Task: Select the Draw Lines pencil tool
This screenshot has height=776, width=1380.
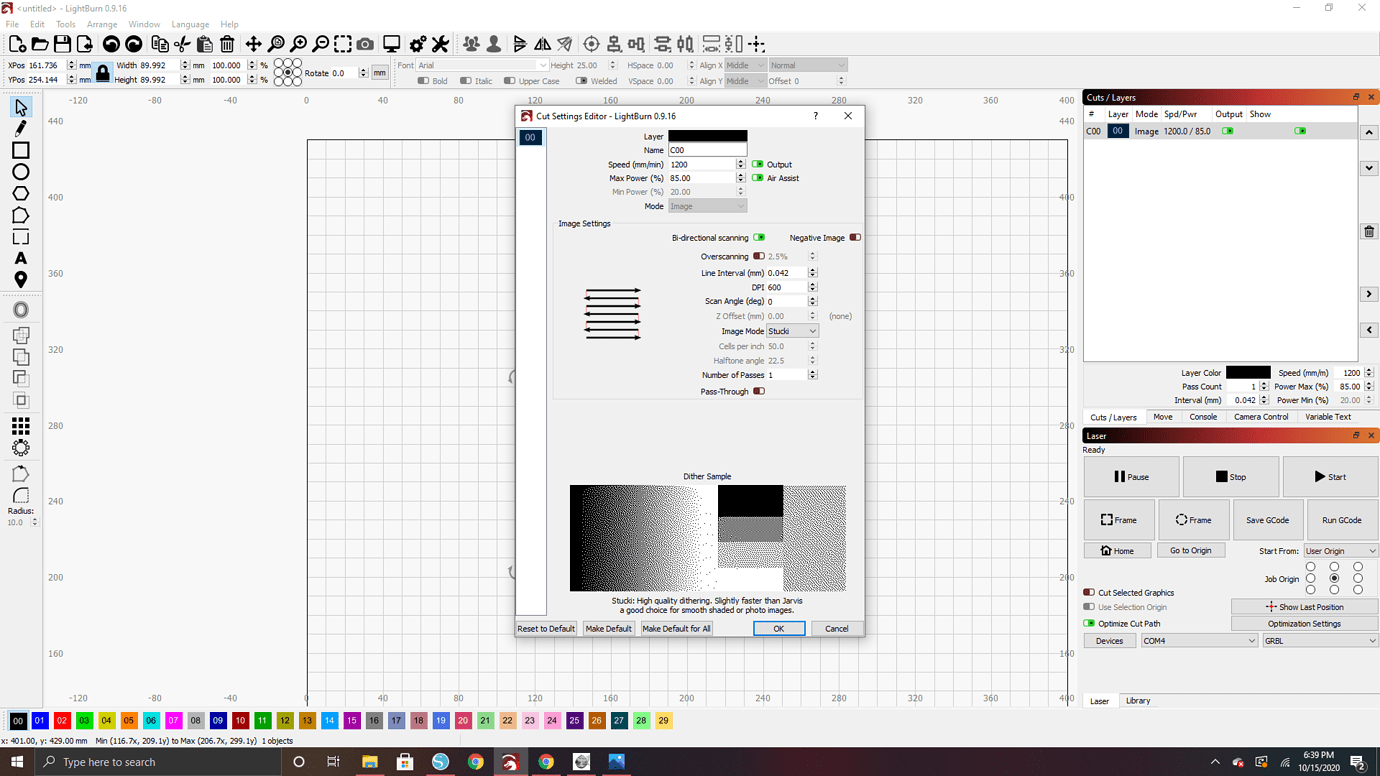Action: click(x=20, y=128)
